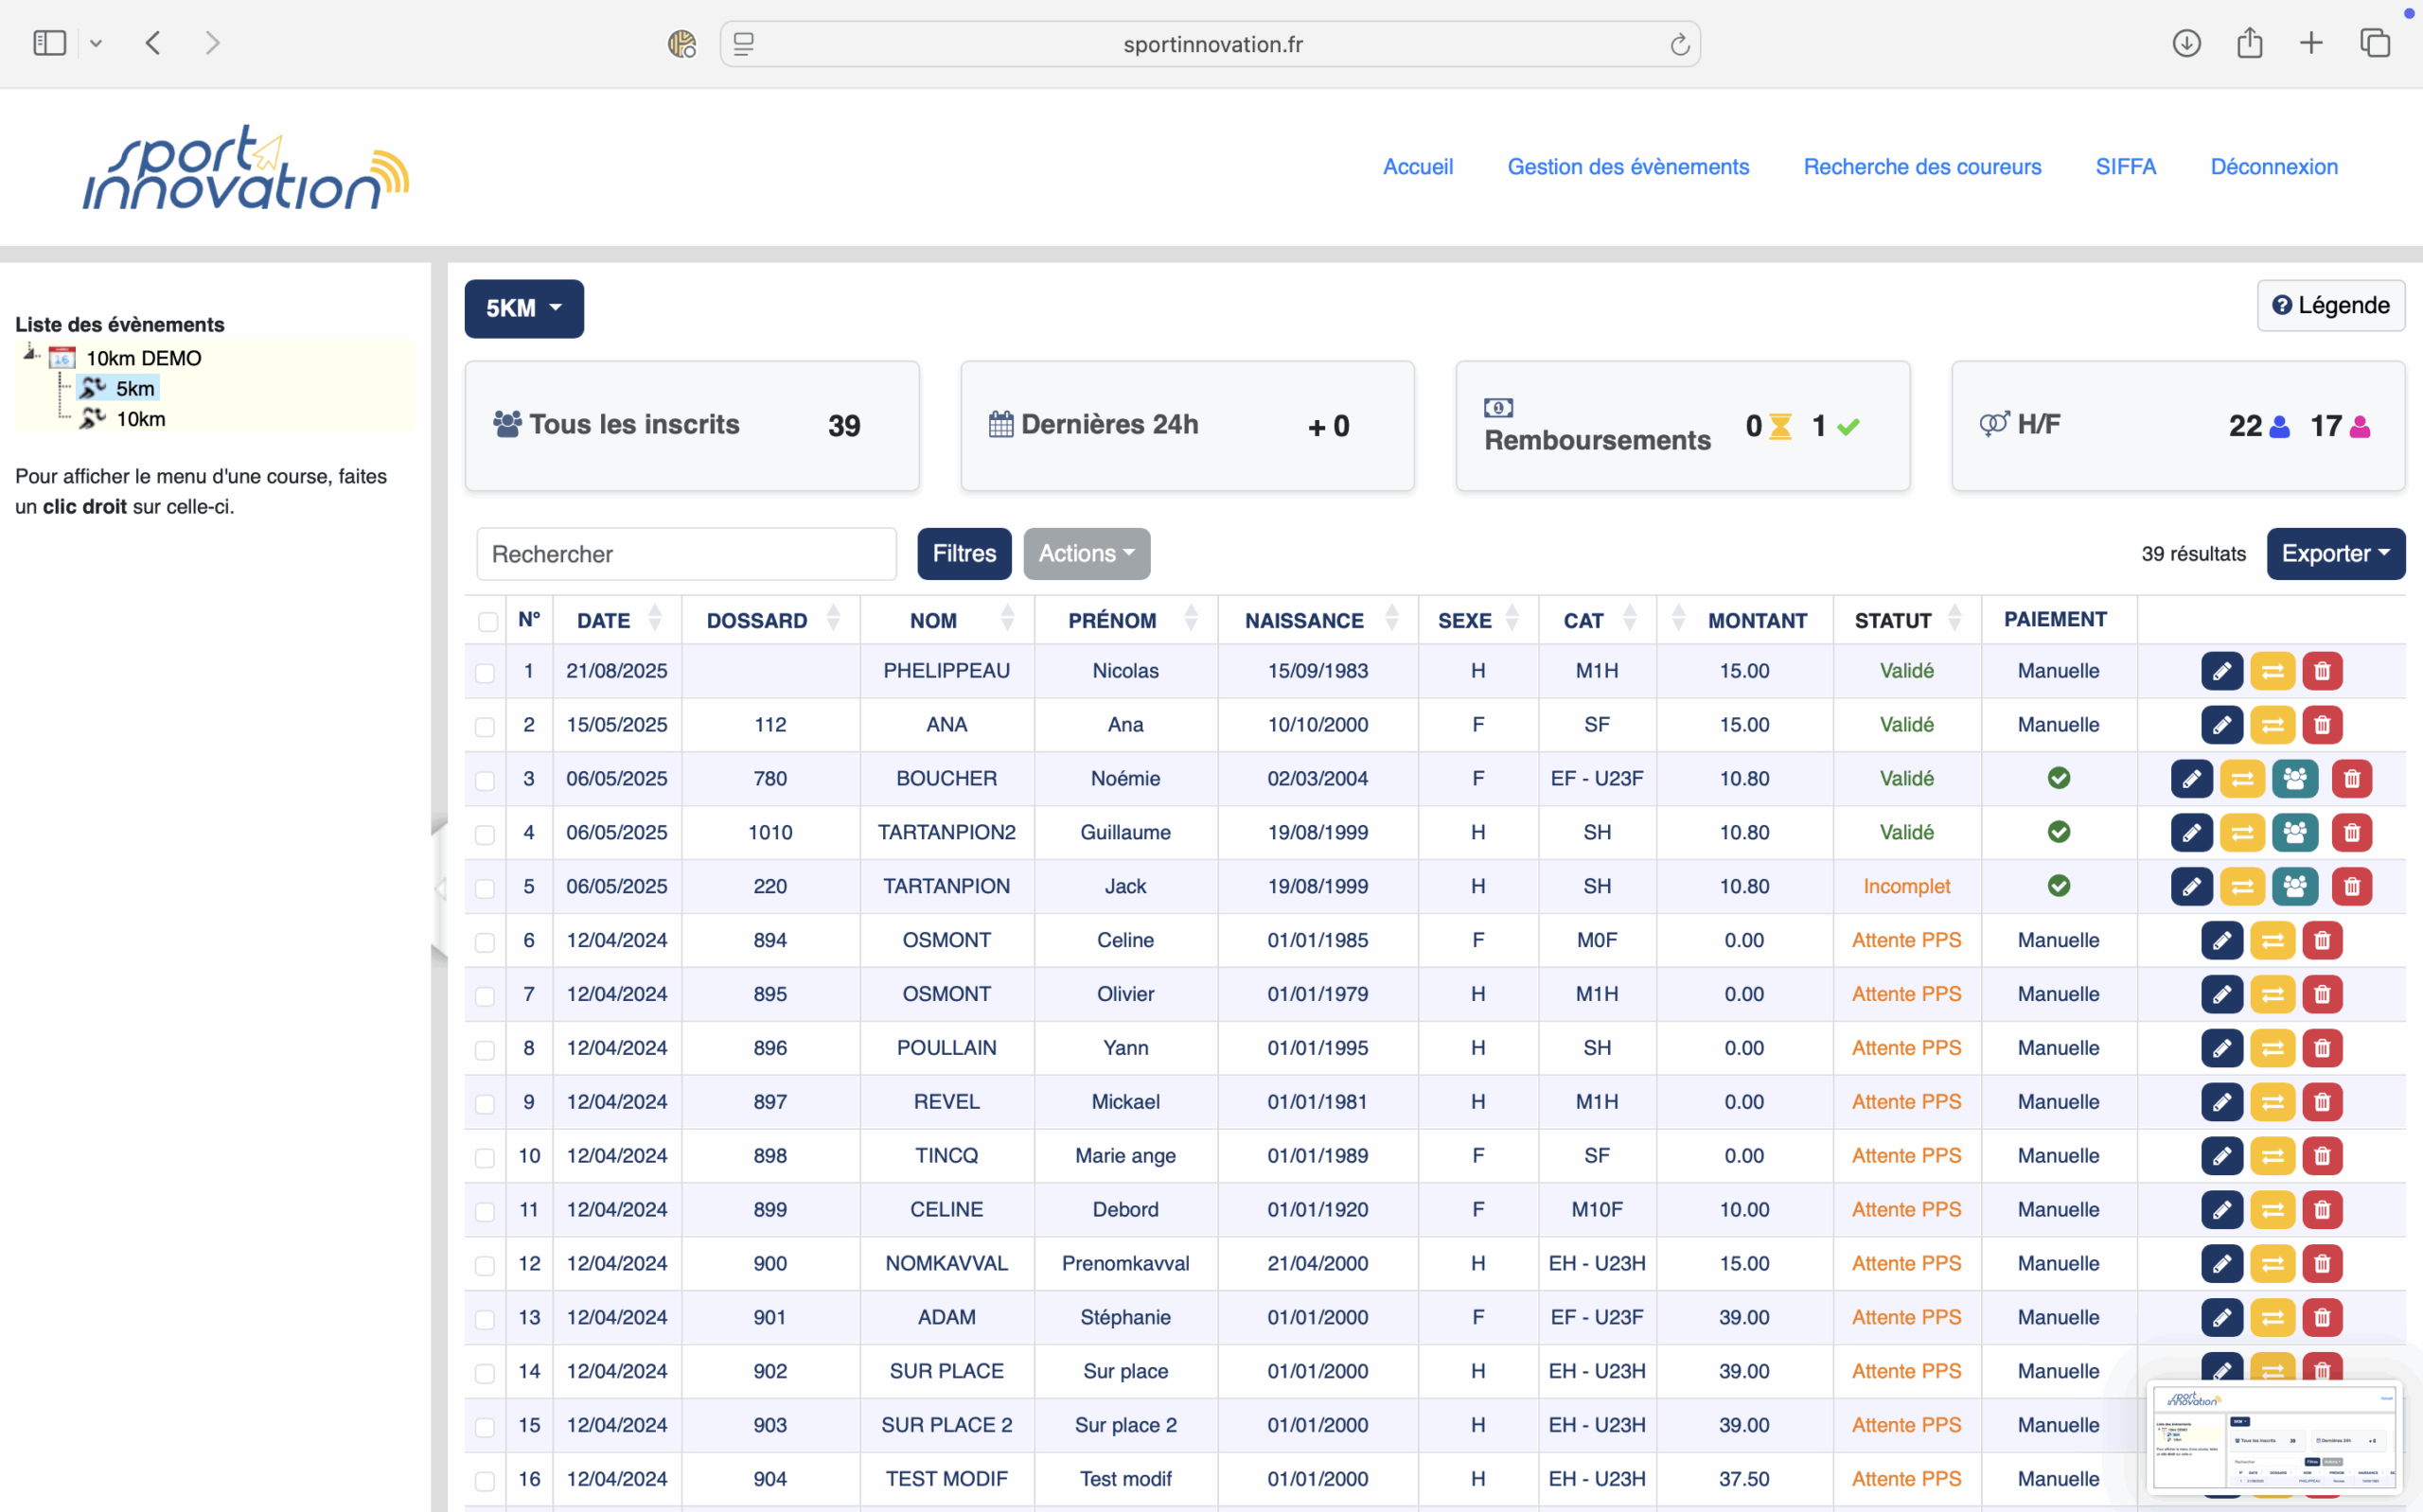This screenshot has width=2423, height=1512.
Task: Click the edit pencil icon for TINCQ row
Action: [2221, 1156]
